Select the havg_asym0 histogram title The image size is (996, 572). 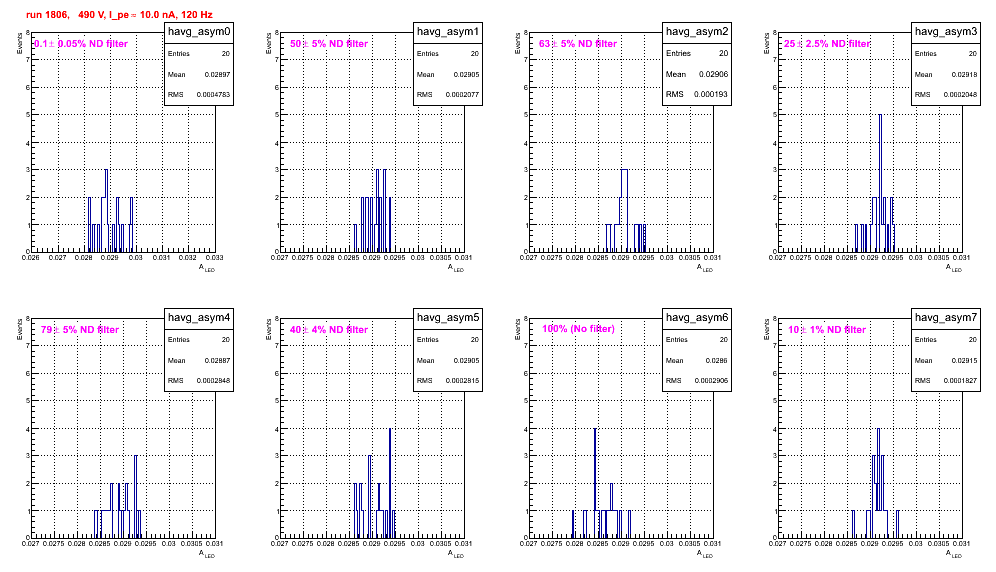(199, 32)
